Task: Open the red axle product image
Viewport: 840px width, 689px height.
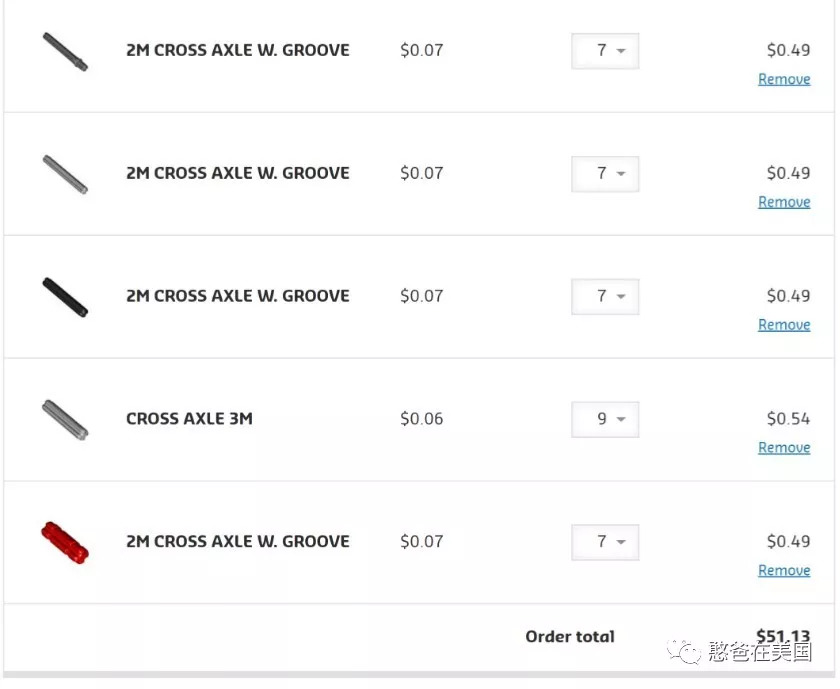Action: [65, 541]
